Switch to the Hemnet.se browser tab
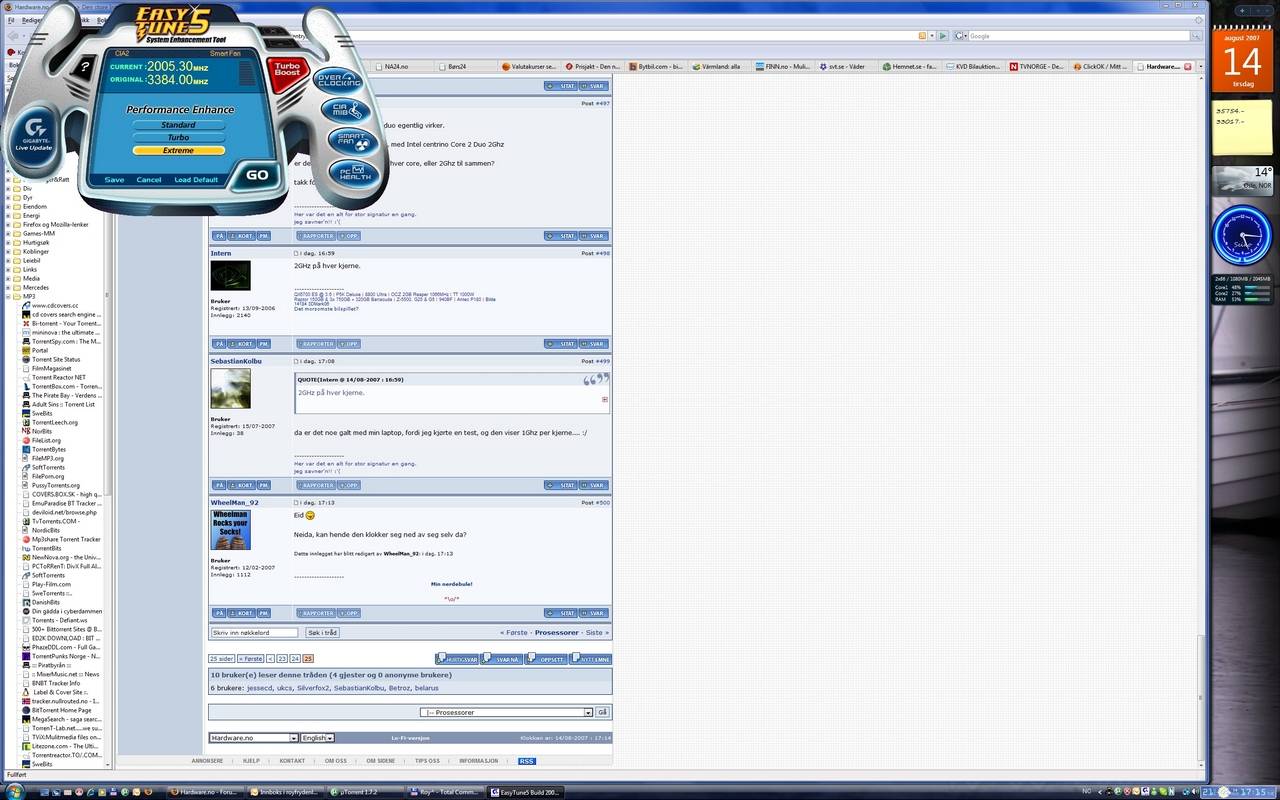Image resolution: width=1280 pixels, height=800 pixels. [908, 66]
